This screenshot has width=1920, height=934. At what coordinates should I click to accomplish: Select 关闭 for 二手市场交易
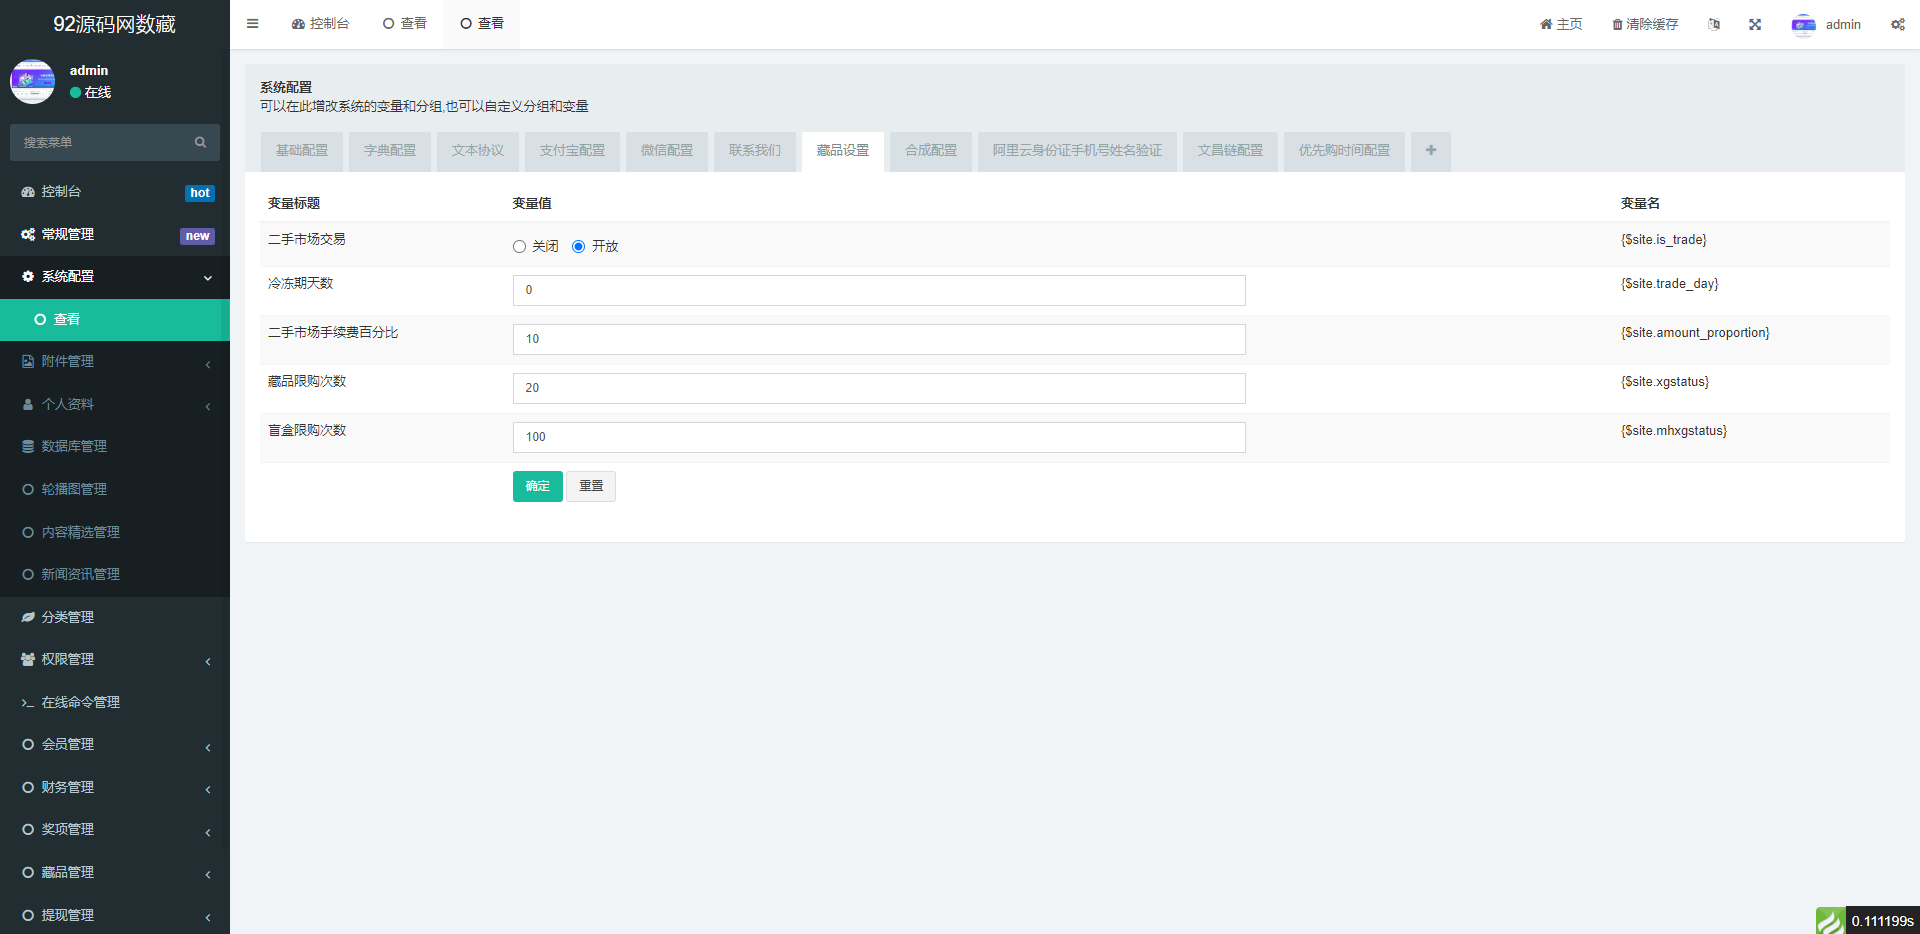519,247
